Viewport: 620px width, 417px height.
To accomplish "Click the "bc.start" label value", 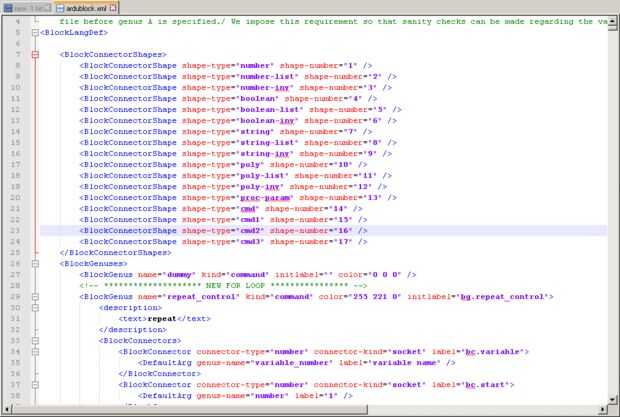I will (487, 385).
